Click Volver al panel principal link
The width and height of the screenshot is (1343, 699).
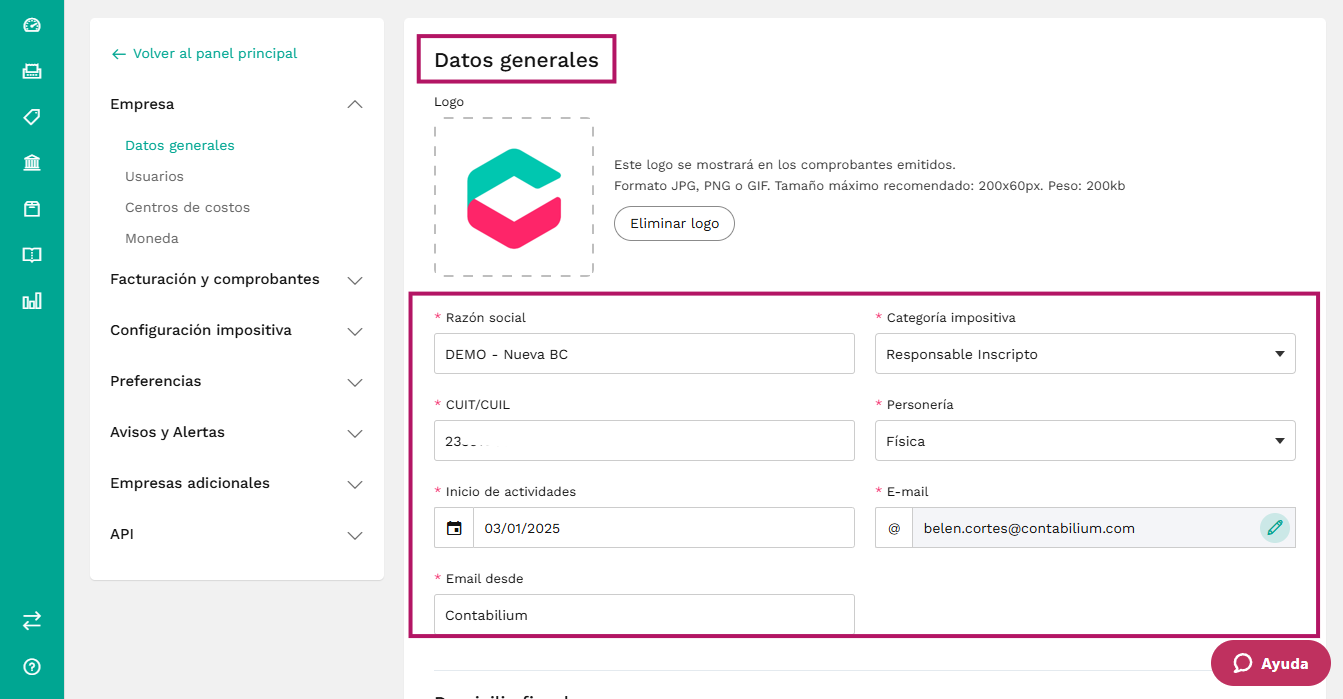[x=204, y=53]
